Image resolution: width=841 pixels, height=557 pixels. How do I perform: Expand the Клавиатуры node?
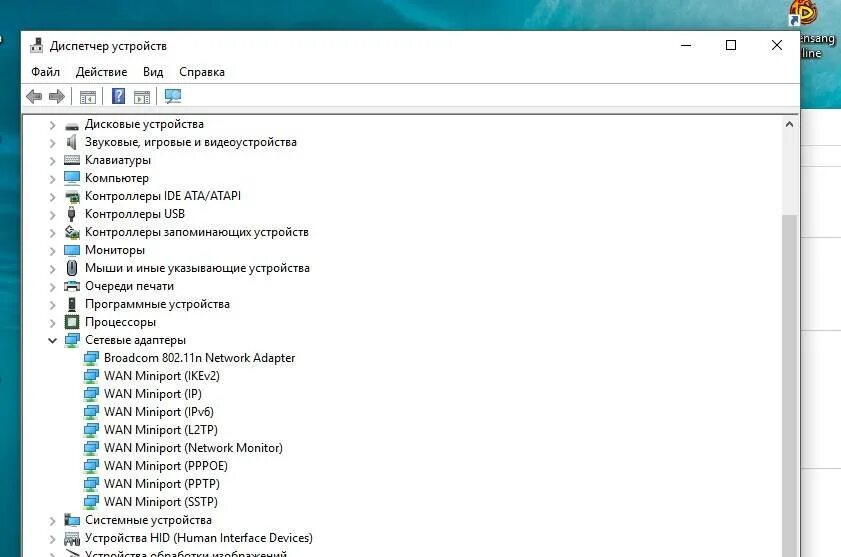tap(53, 161)
